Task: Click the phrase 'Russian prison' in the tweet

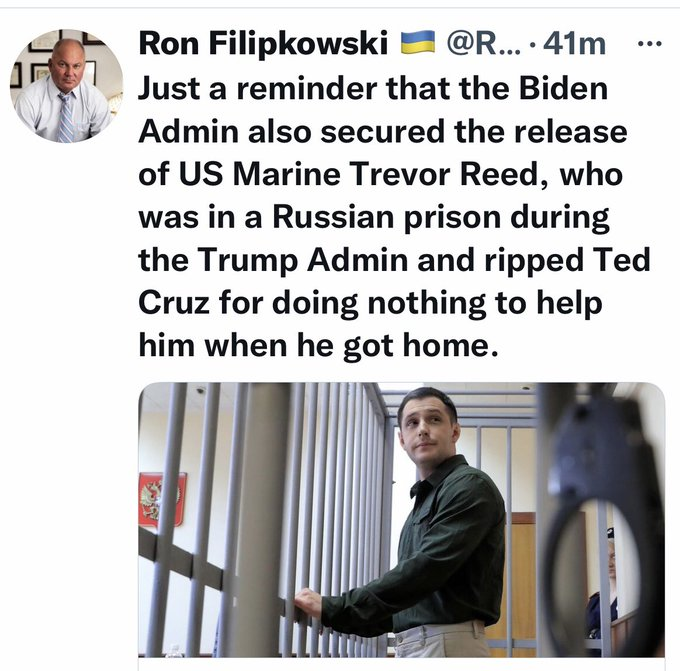Action: coord(387,217)
